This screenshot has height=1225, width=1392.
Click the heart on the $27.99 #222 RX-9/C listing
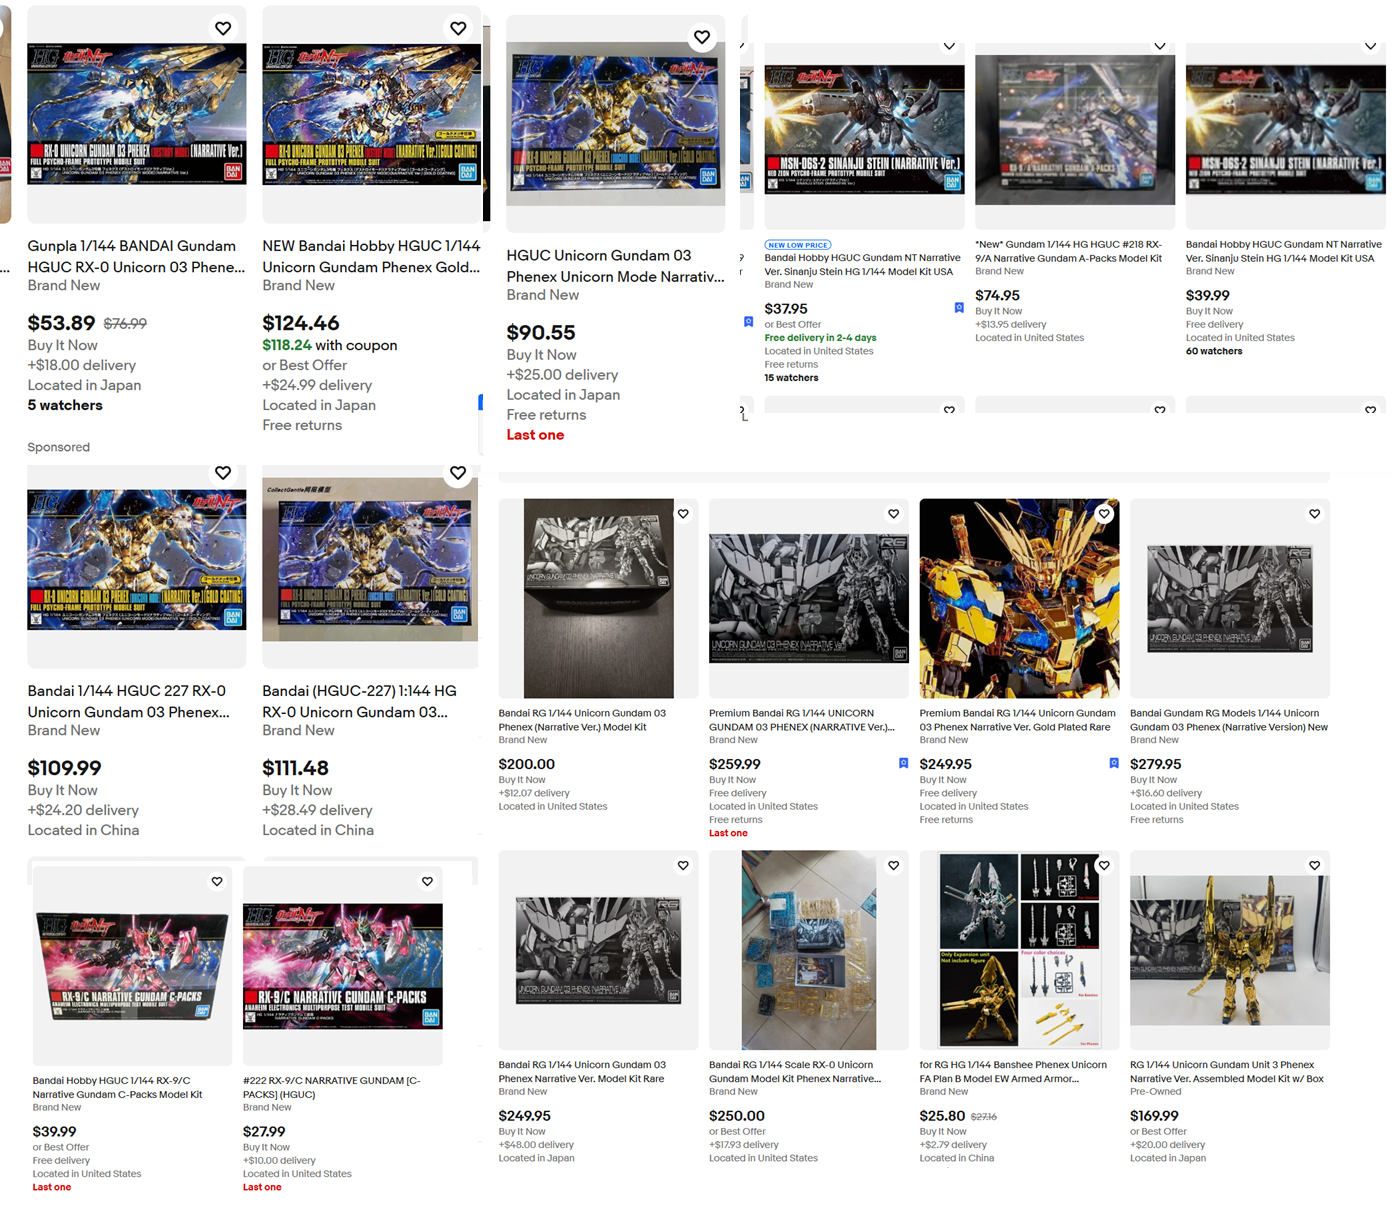(x=427, y=881)
